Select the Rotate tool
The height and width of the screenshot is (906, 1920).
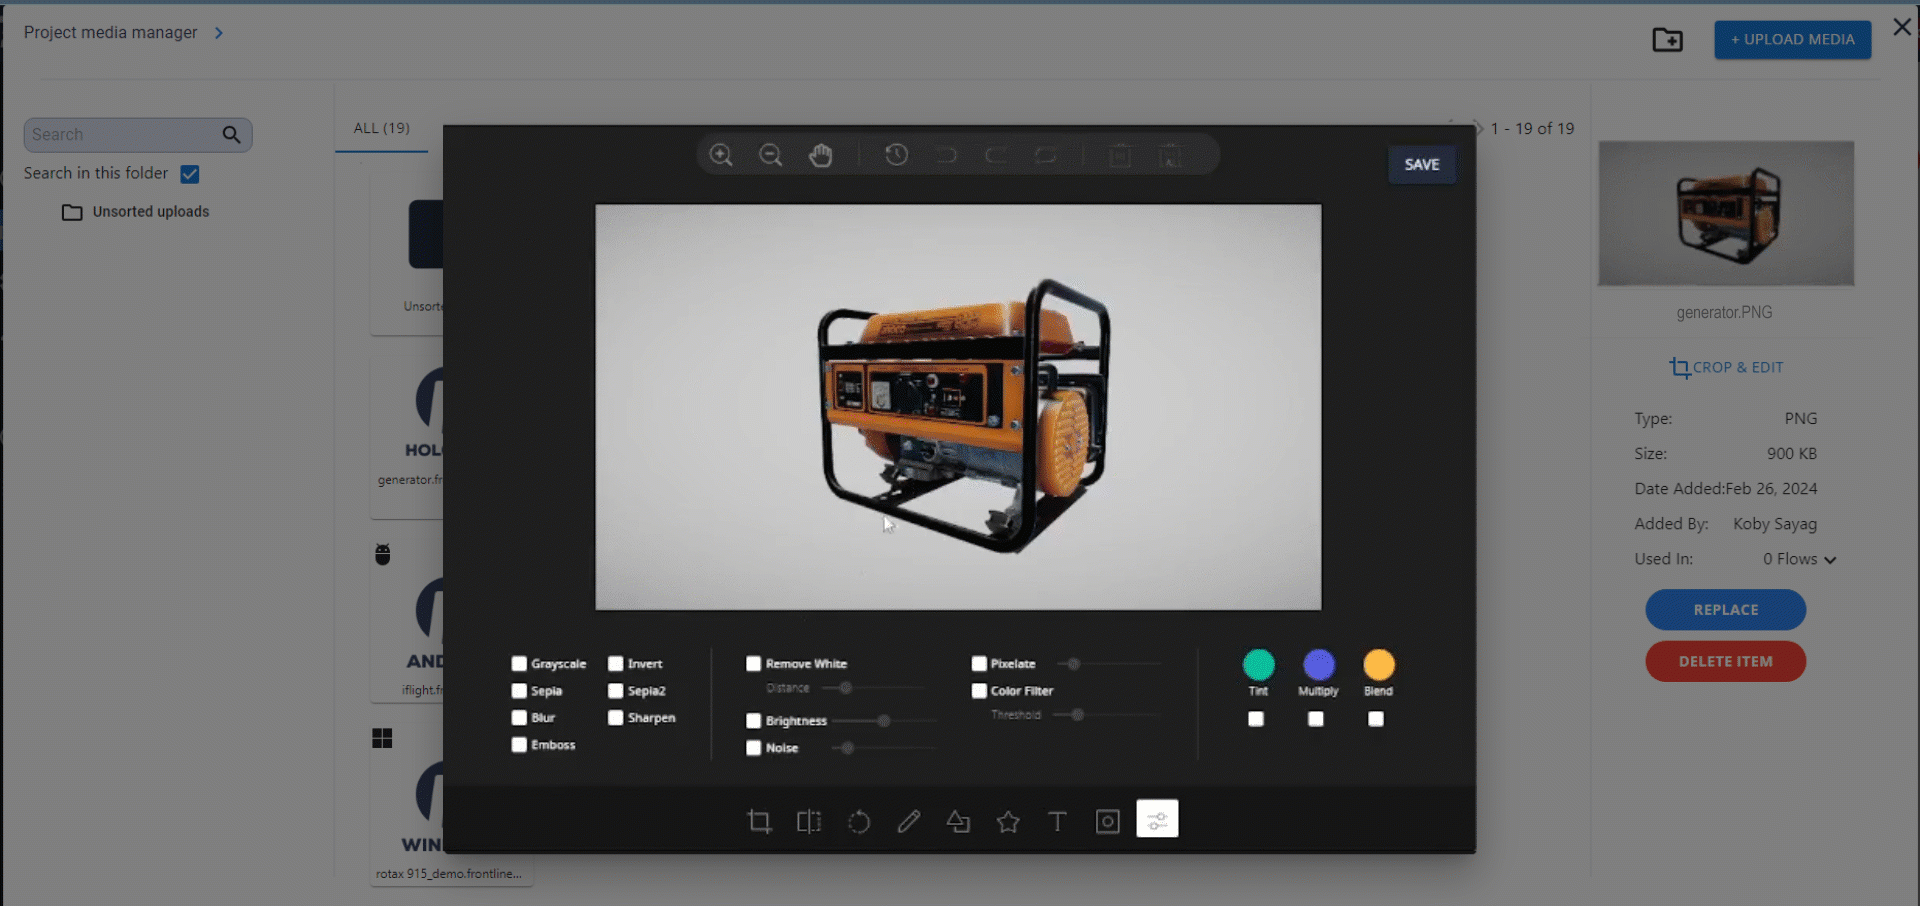point(859,821)
